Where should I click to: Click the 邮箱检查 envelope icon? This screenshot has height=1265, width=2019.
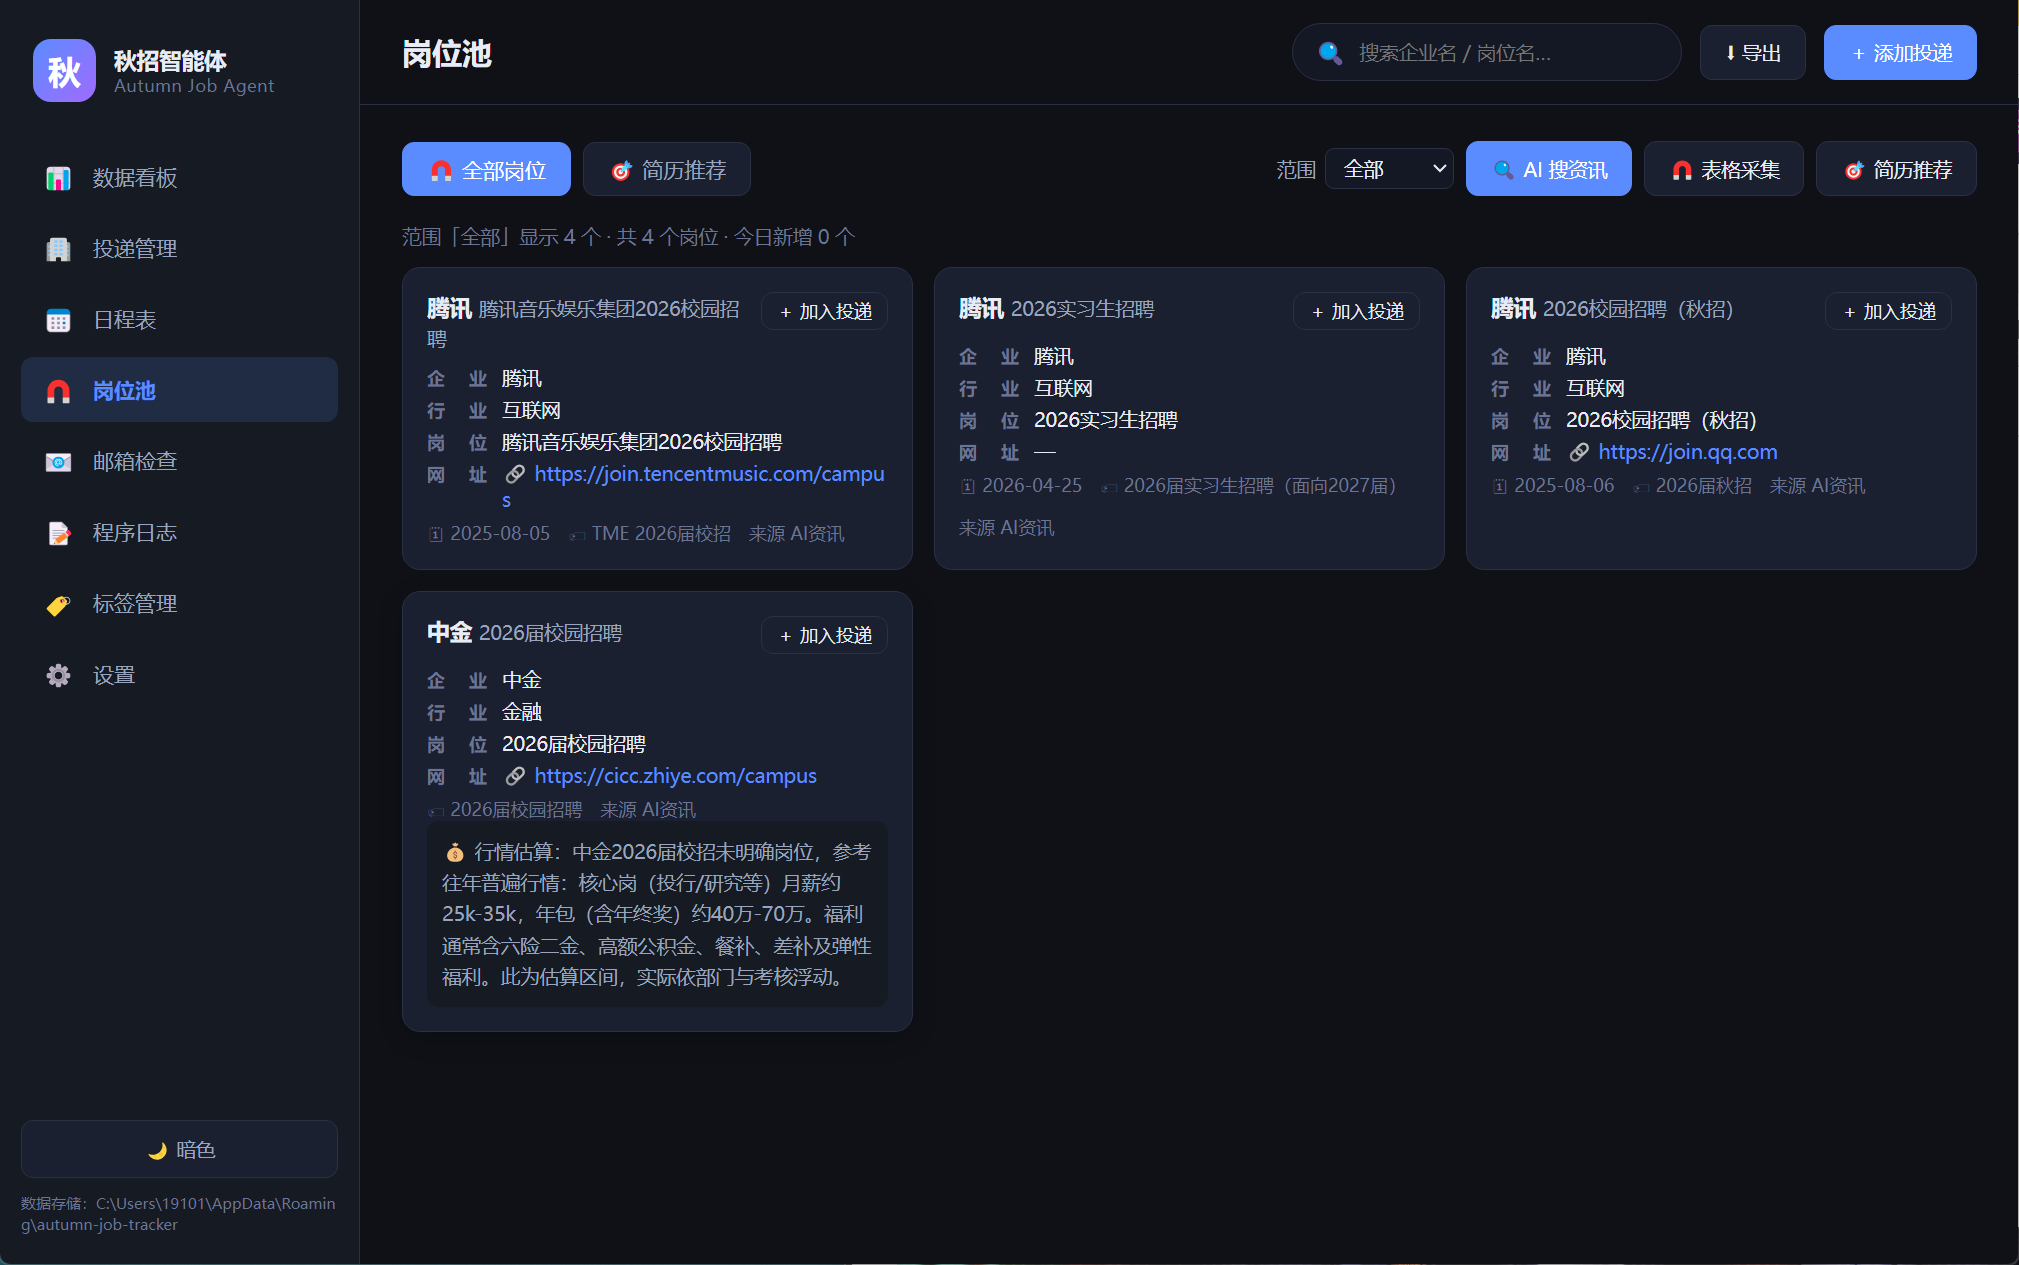[58, 462]
